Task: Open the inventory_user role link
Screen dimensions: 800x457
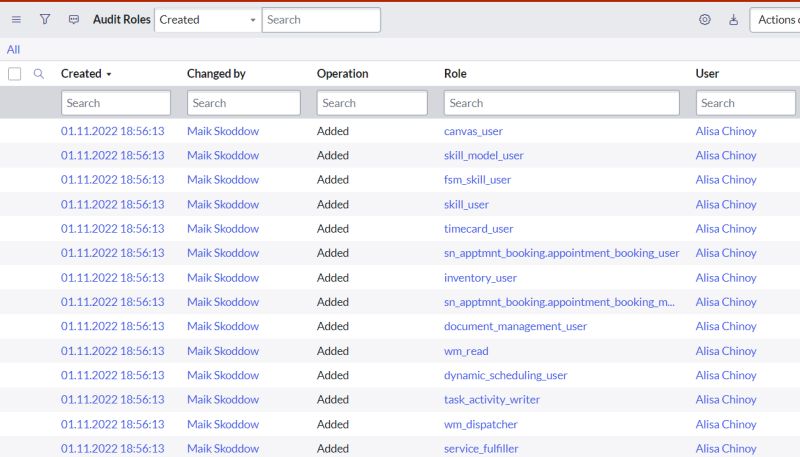Action: (x=480, y=278)
